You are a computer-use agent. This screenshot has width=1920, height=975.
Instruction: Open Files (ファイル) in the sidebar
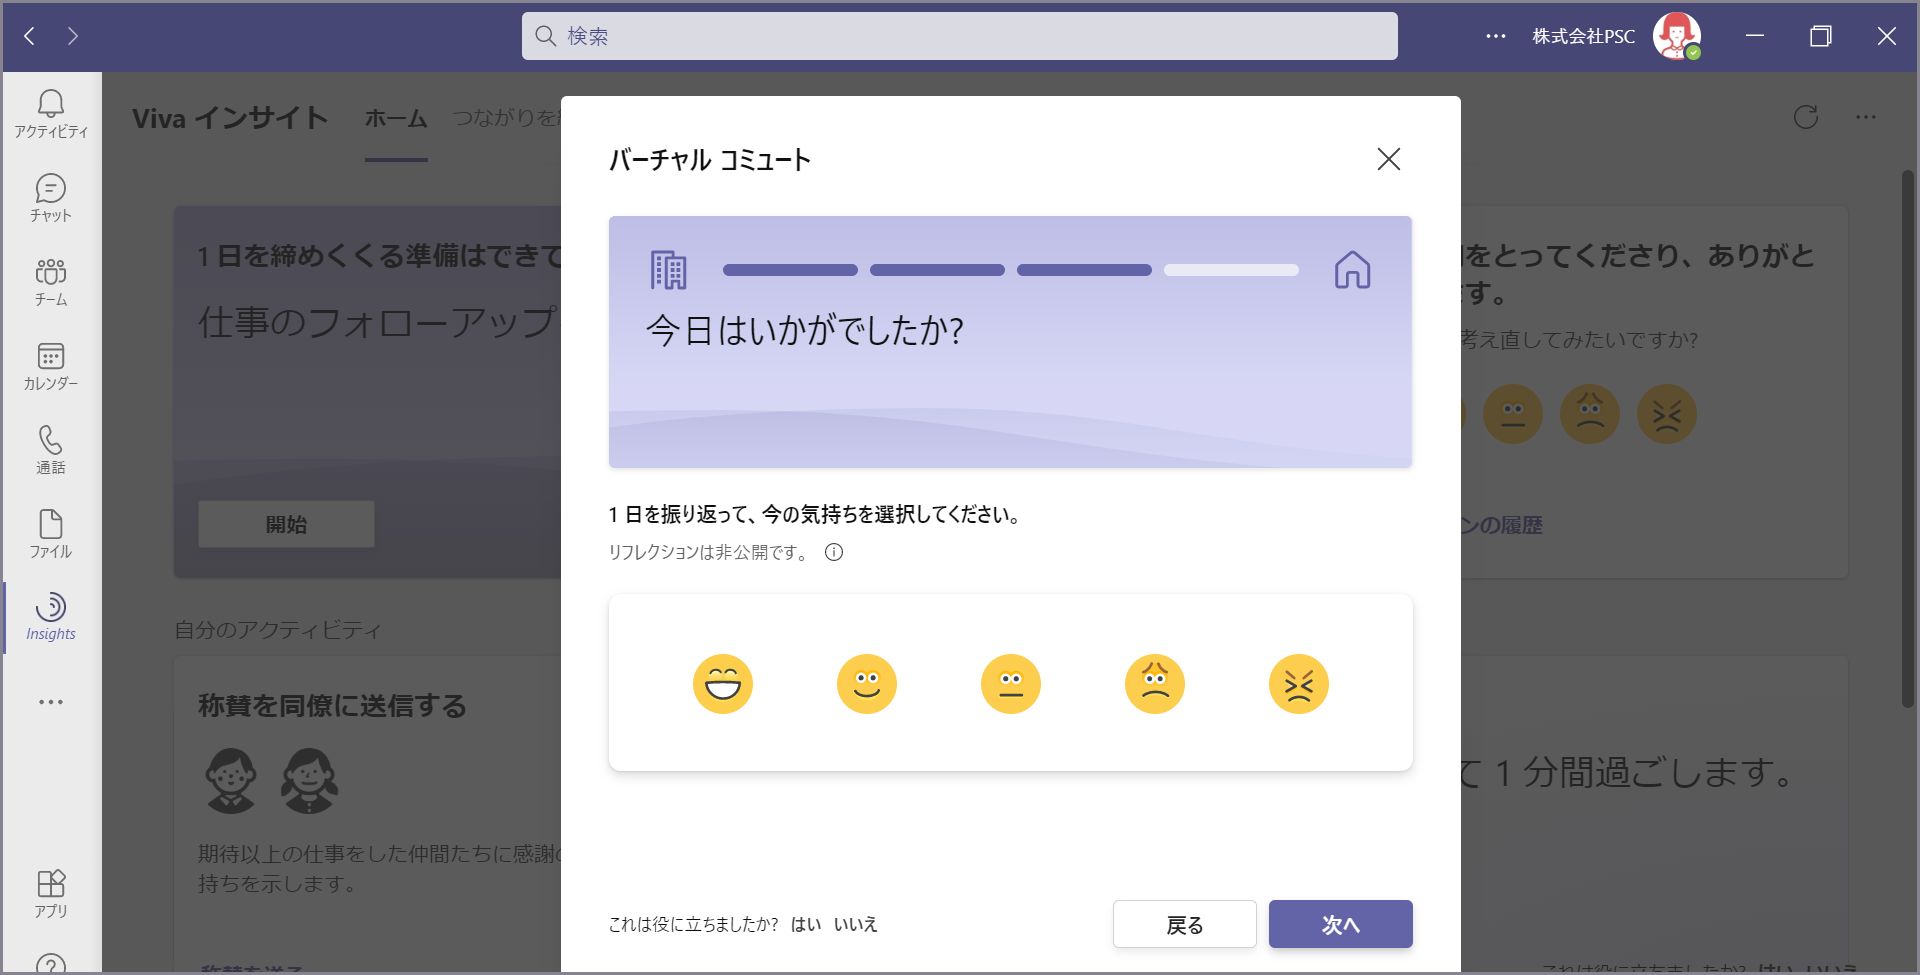pos(51,534)
